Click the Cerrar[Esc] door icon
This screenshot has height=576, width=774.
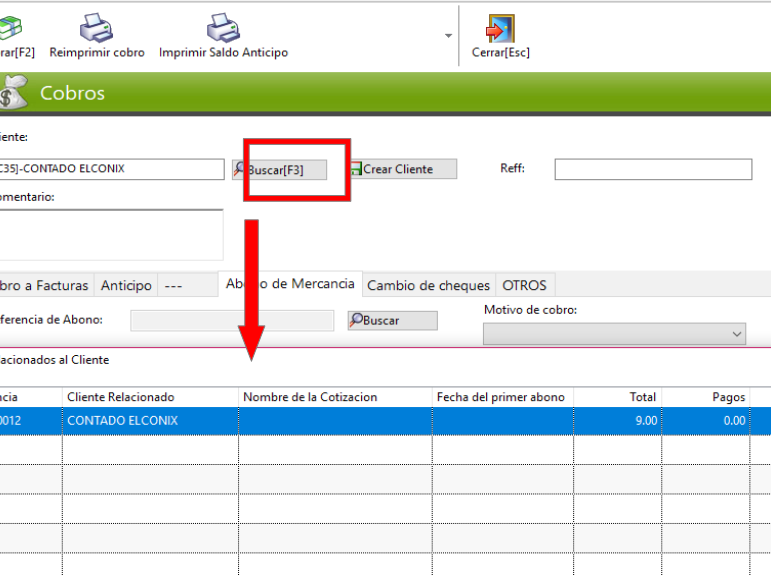point(500,29)
